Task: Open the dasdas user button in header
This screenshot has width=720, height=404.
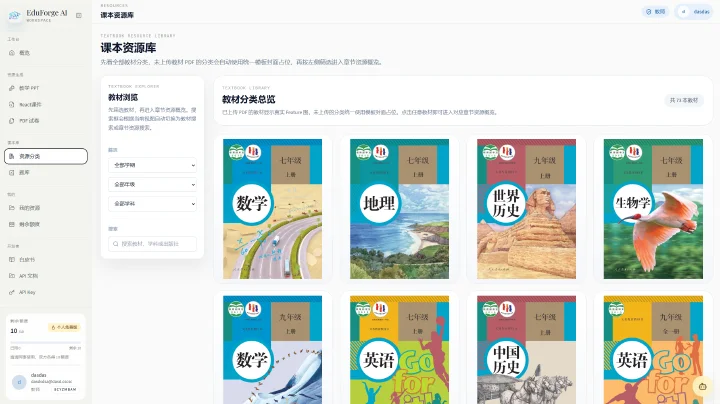Action: pos(694,12)
